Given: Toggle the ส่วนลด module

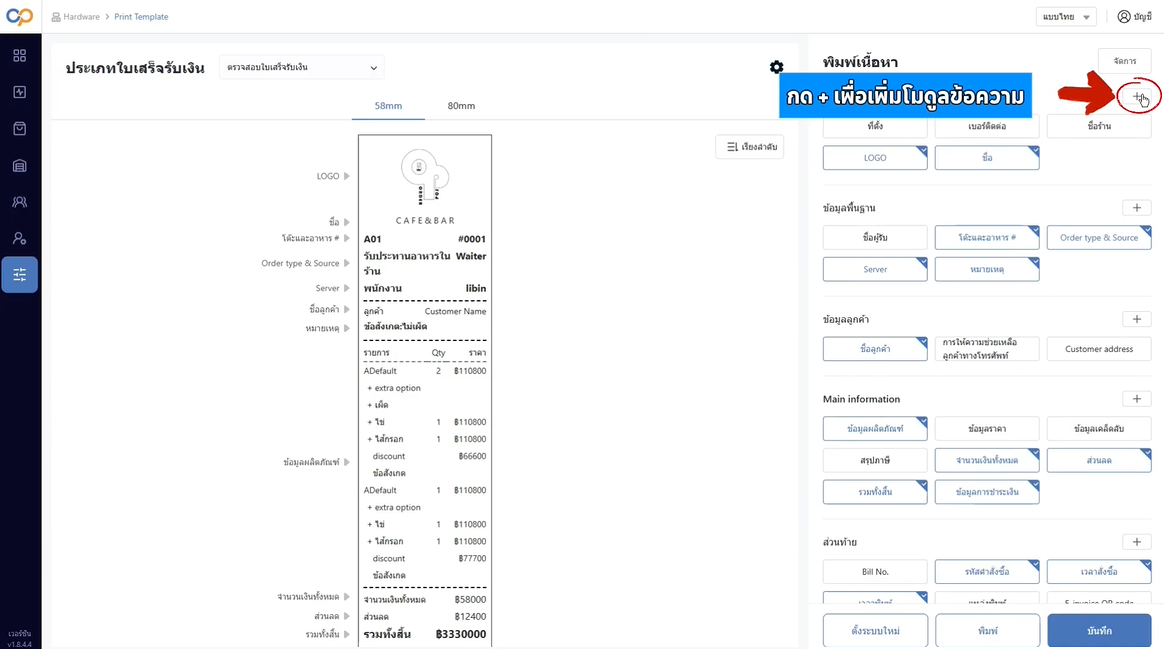Looking at the screenshot, I should point(1099,460).
